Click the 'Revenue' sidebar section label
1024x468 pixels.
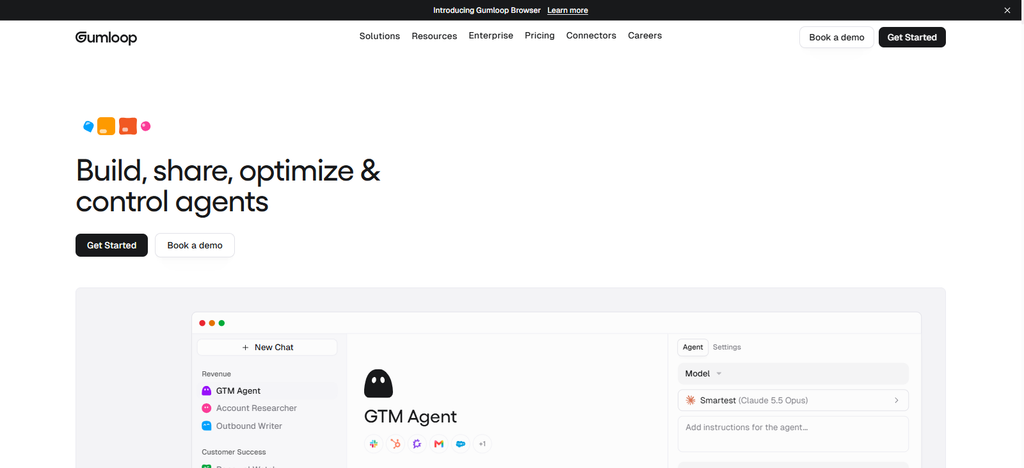coord(216,374)
